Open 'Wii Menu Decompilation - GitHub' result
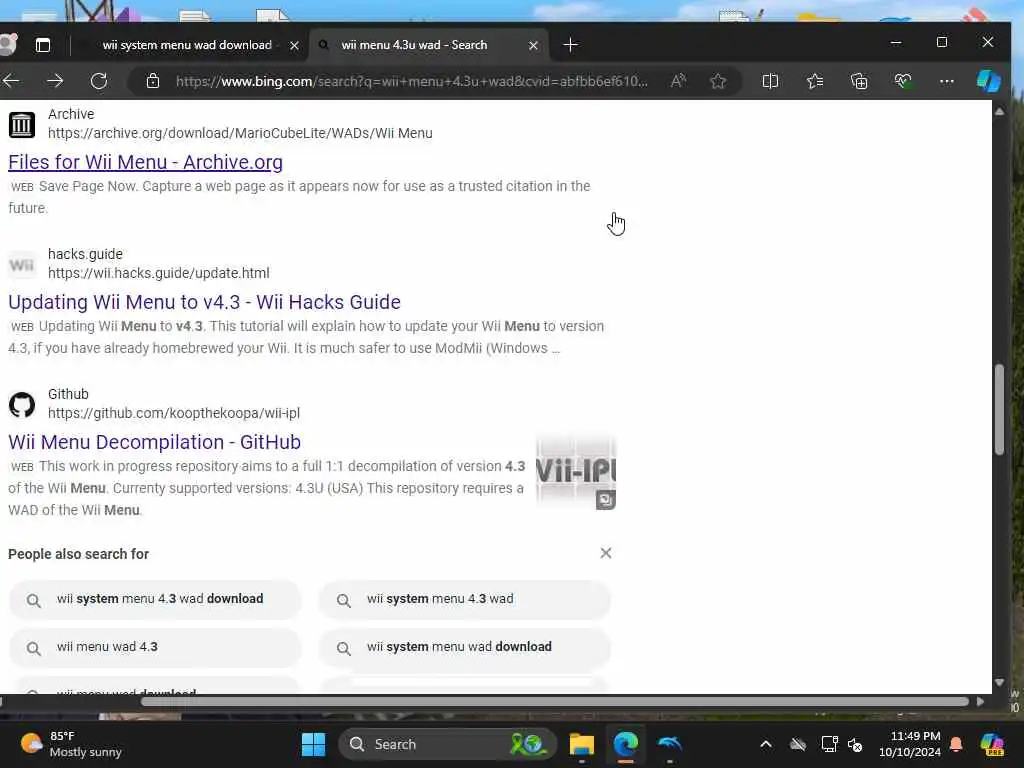Viewport: 1024px width, 768px height. [x=154, y=442]
